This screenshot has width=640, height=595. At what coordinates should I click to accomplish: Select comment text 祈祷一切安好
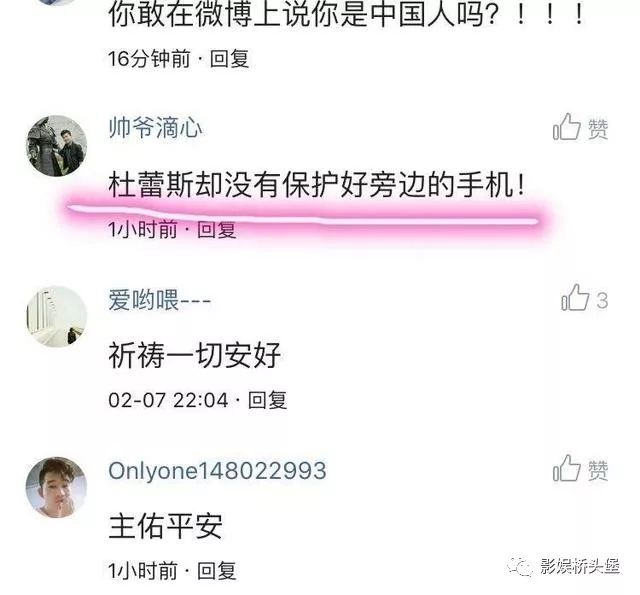coord(194,355)
